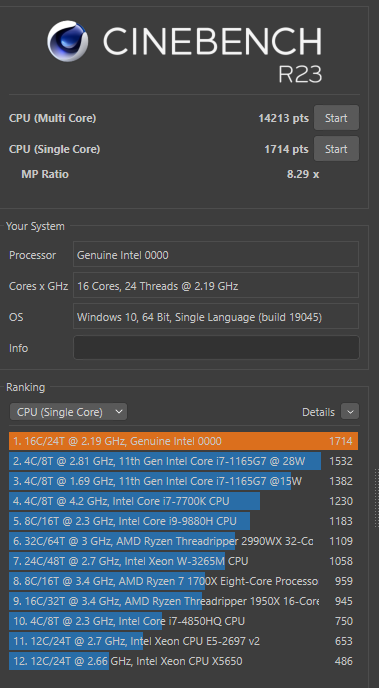Click the Details label in Ranking

pos(318,412)
